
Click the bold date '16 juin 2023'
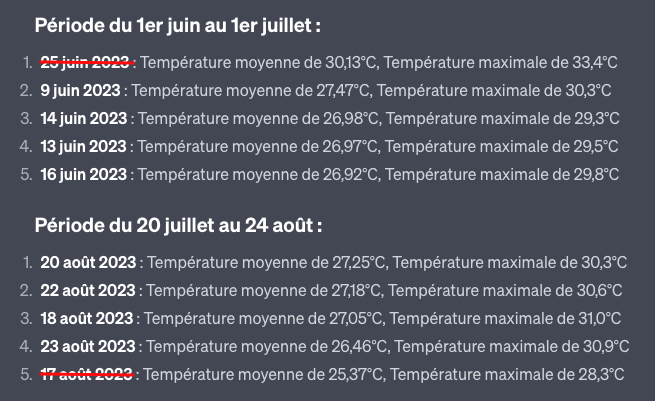(x=84, y=175)
